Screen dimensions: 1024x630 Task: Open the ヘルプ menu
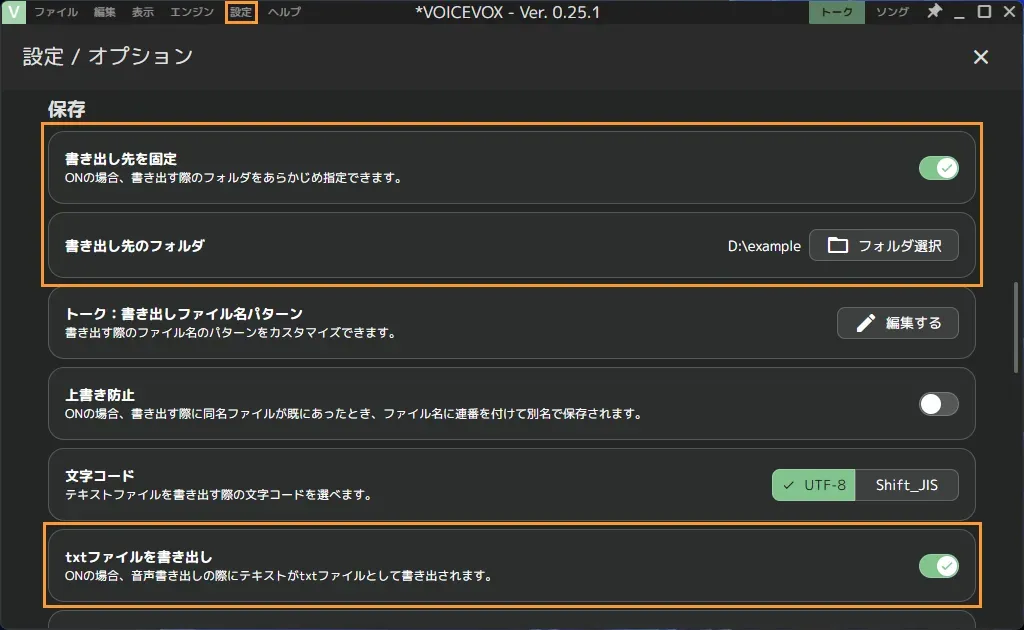click(285, 12)
